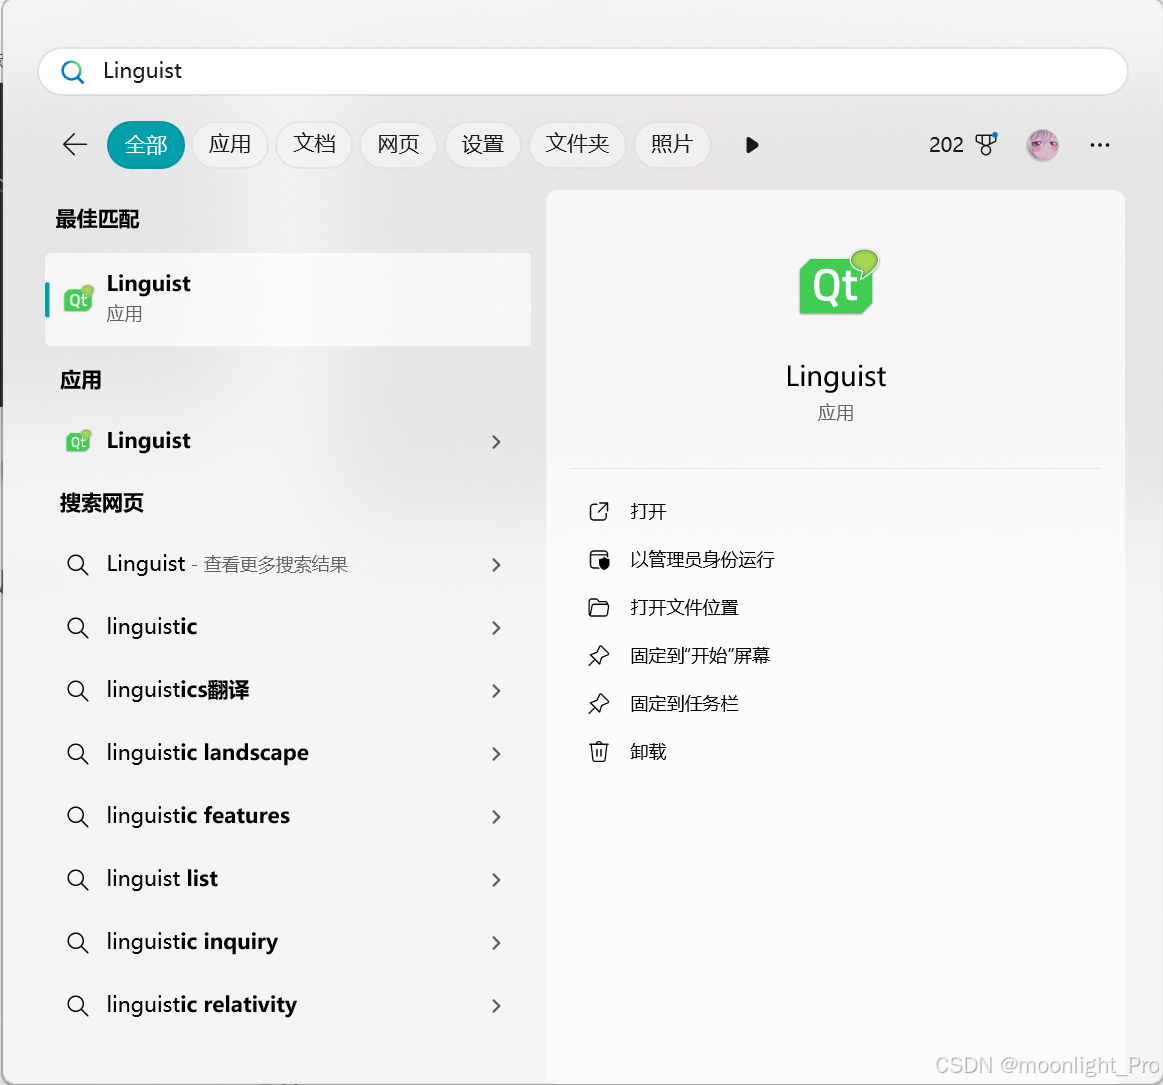Click the search magnifier icon in search box
The height and width of the screenshot is (1085, 1163).
[x=72, y=72]
